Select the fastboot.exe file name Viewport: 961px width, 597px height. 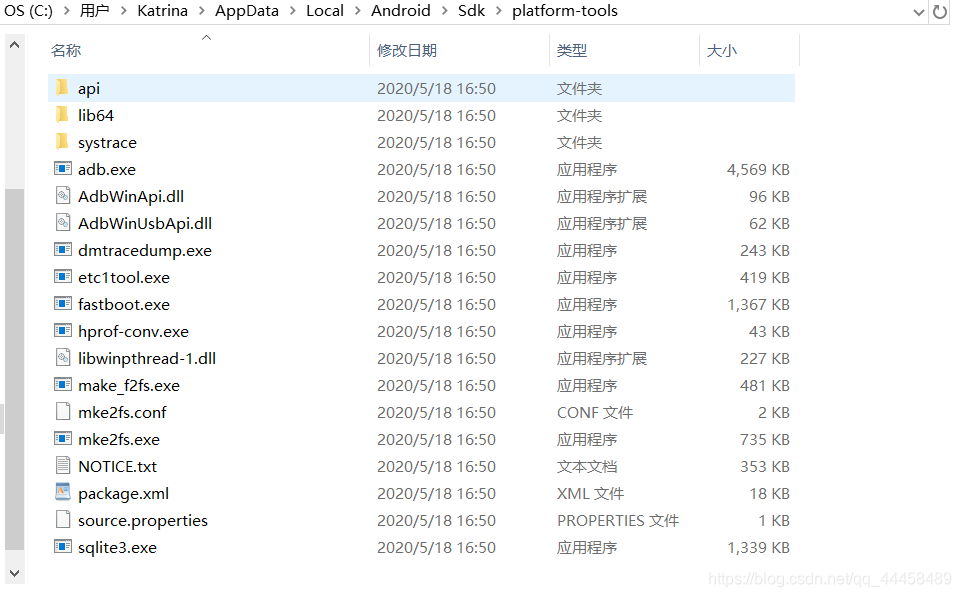click(x=124, y=304)
